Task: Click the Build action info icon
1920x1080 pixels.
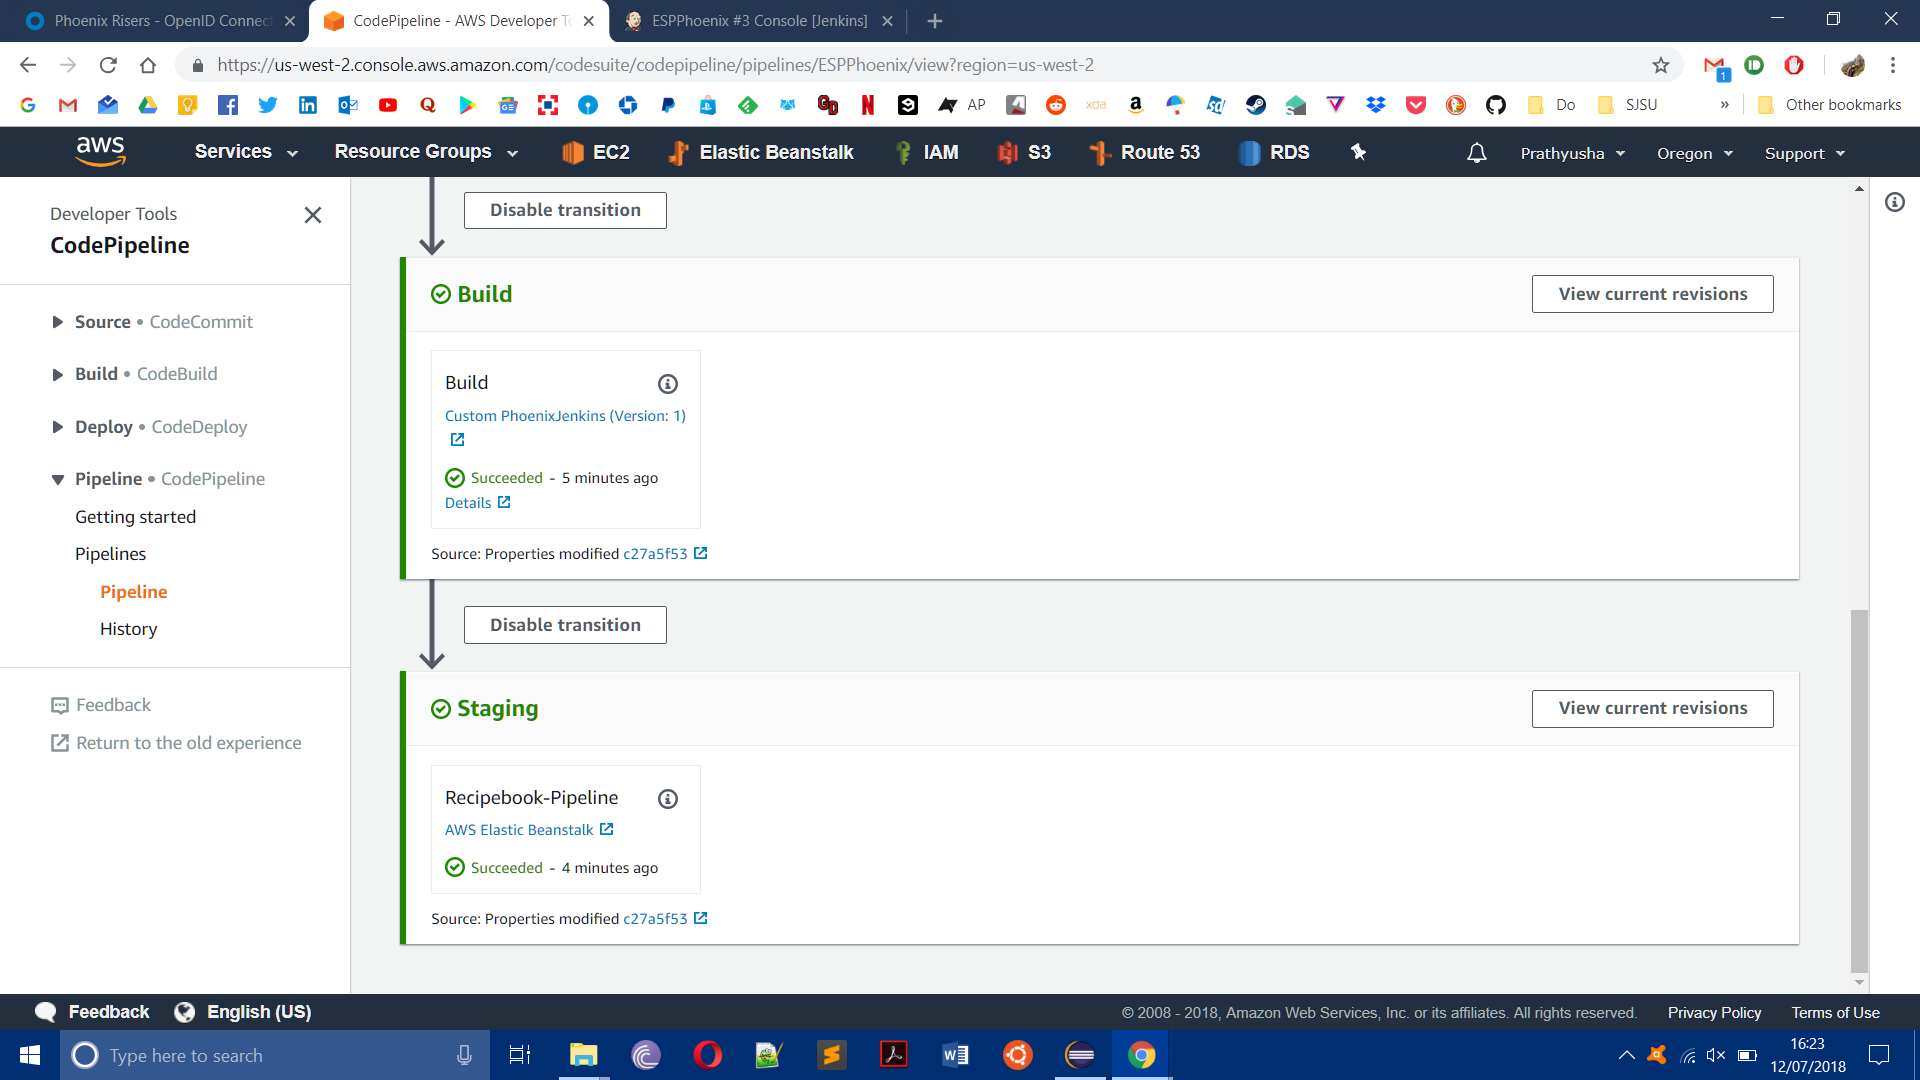Action: pyautogui.click(x=668, y=384)
